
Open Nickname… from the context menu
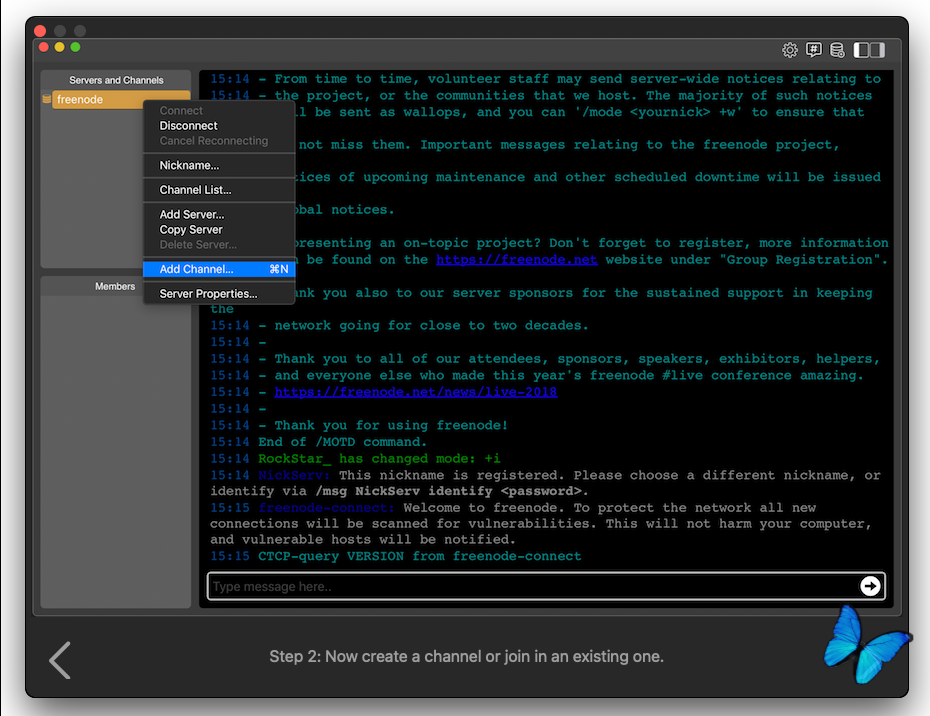click(189, 165)
